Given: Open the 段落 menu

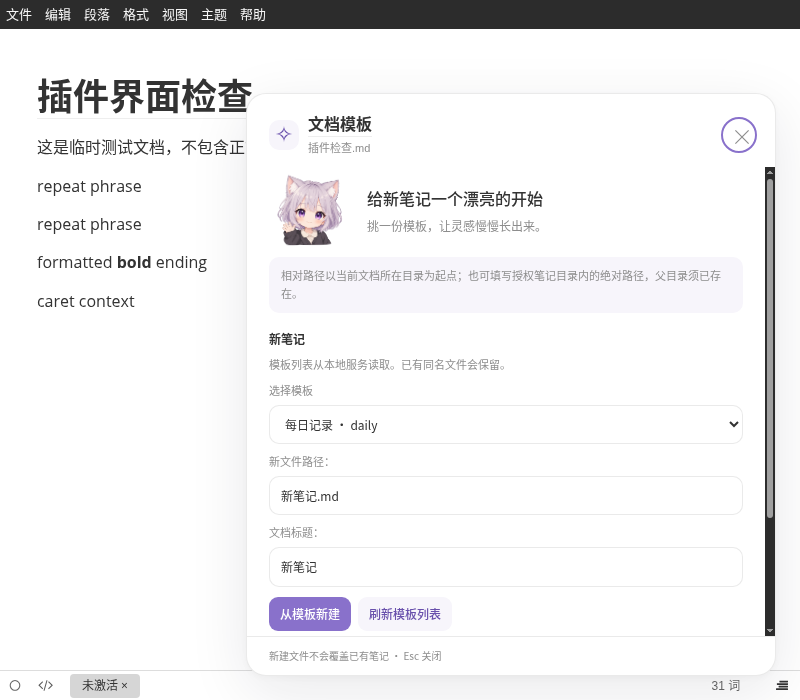Looking at the screenshot, I should click(x=97, y=14).
